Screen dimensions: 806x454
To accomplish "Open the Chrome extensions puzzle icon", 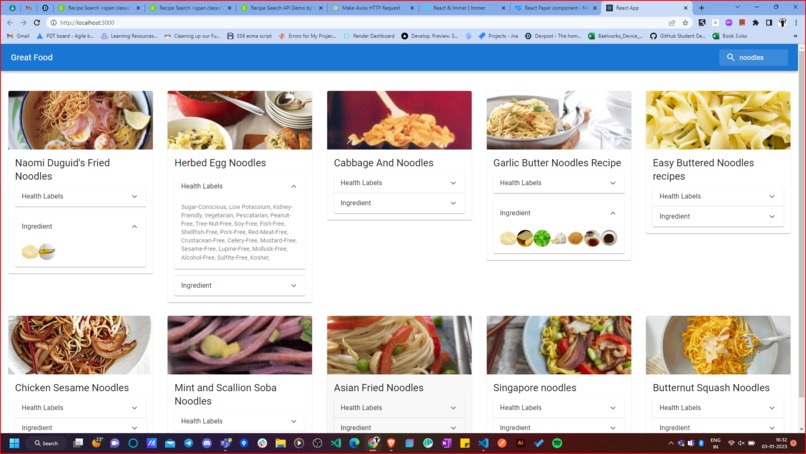I will tap(755, 23).
